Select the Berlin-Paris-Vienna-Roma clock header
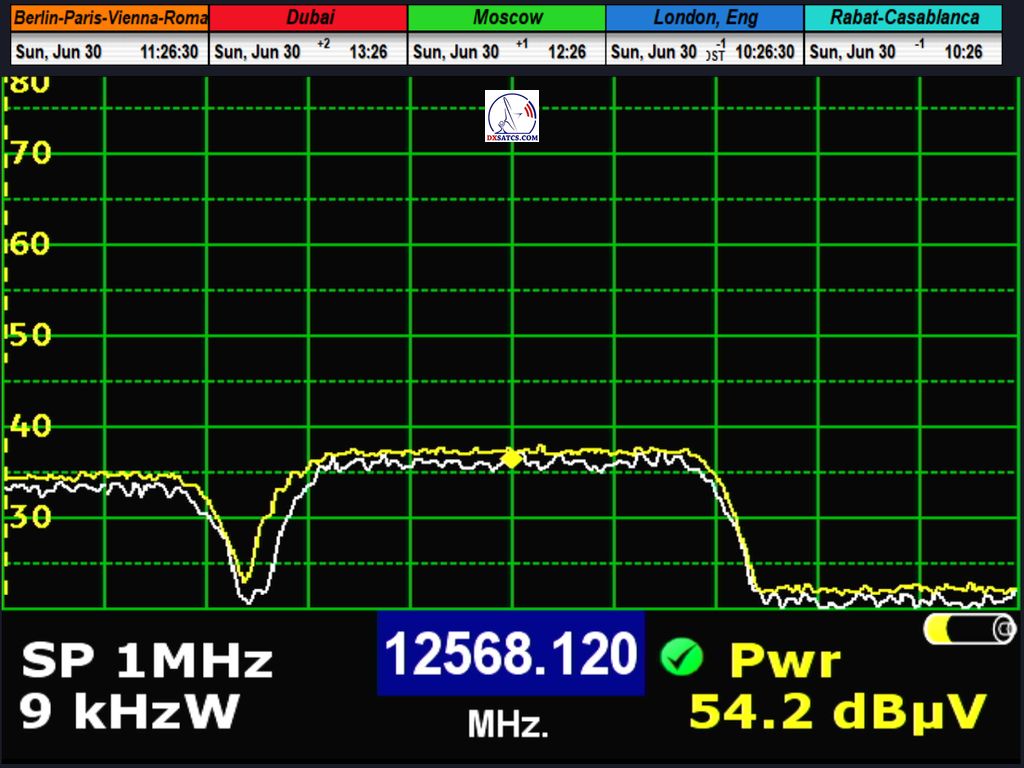 point(110,18)
